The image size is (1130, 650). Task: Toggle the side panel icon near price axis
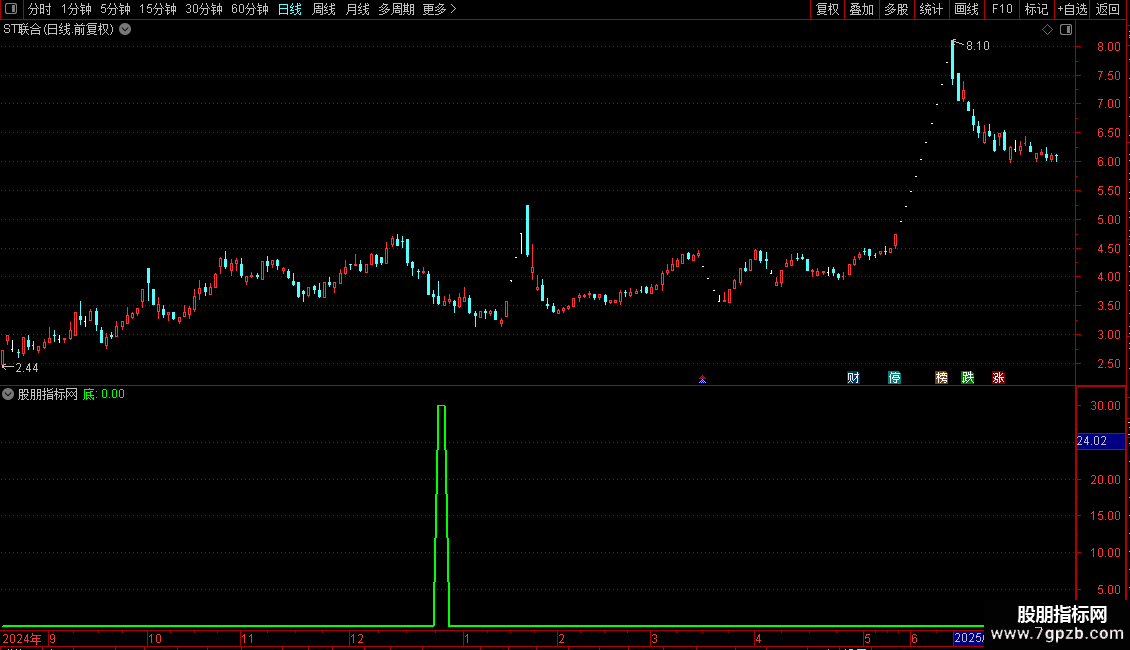[1066, 30]
